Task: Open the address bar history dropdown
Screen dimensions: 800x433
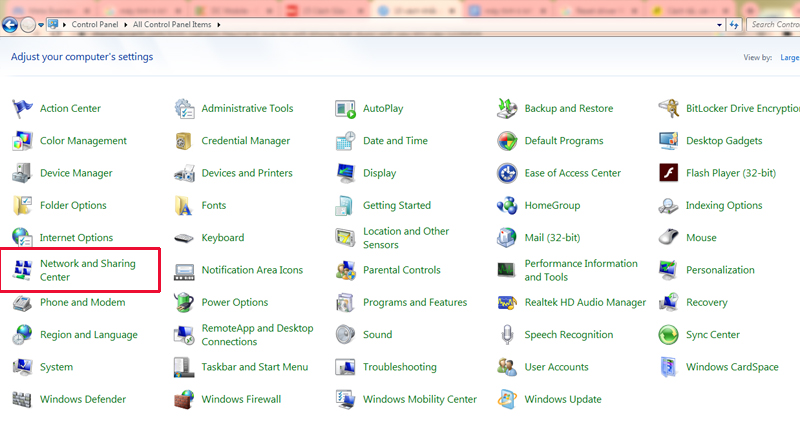Action: click(719, 24)
